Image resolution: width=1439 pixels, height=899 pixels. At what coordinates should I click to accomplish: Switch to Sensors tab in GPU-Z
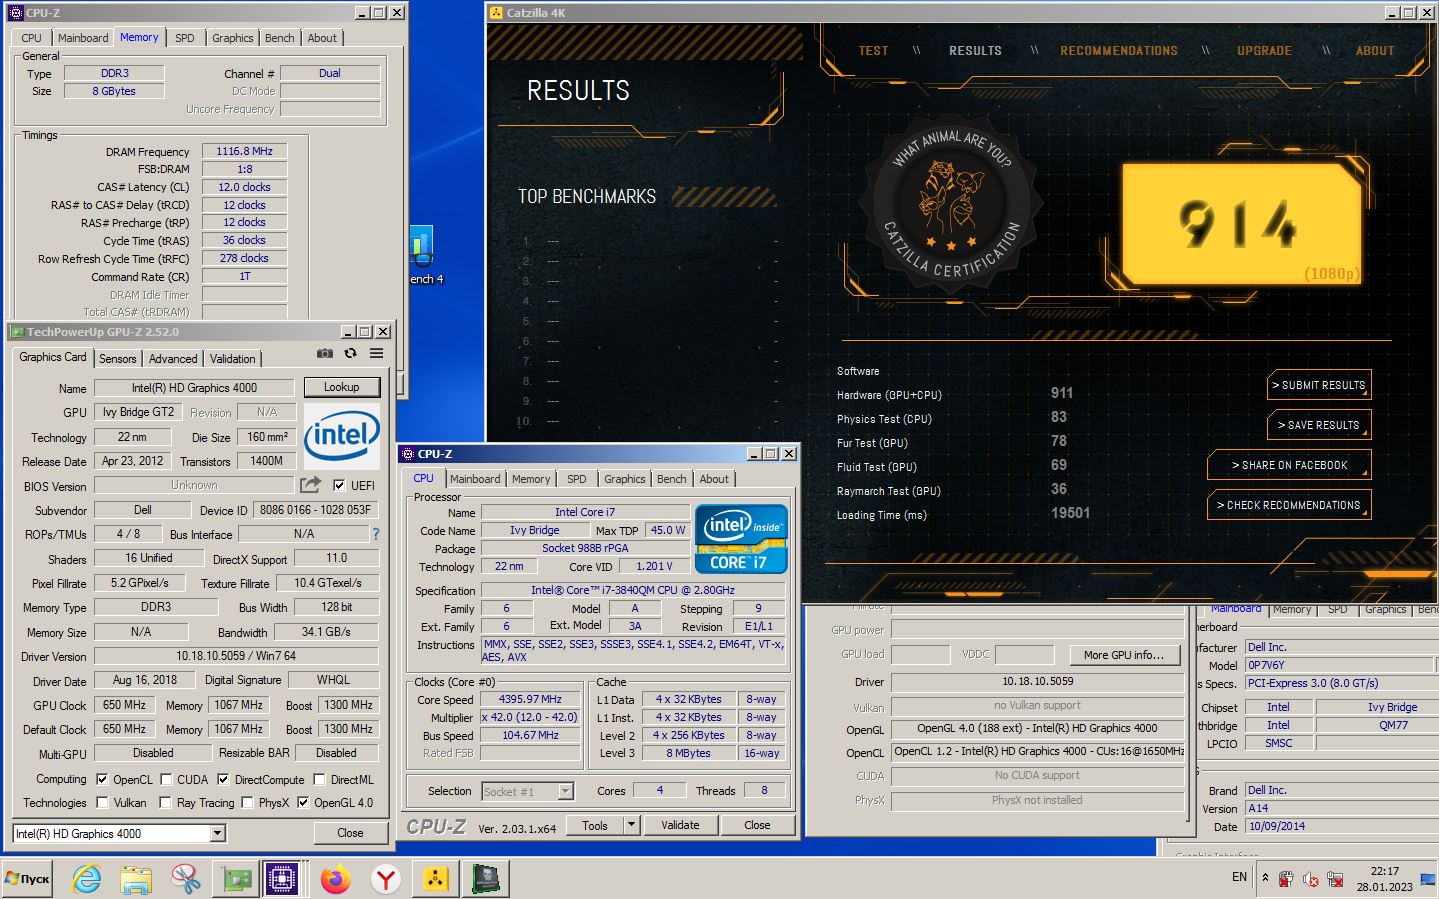[x=117, y=359]
